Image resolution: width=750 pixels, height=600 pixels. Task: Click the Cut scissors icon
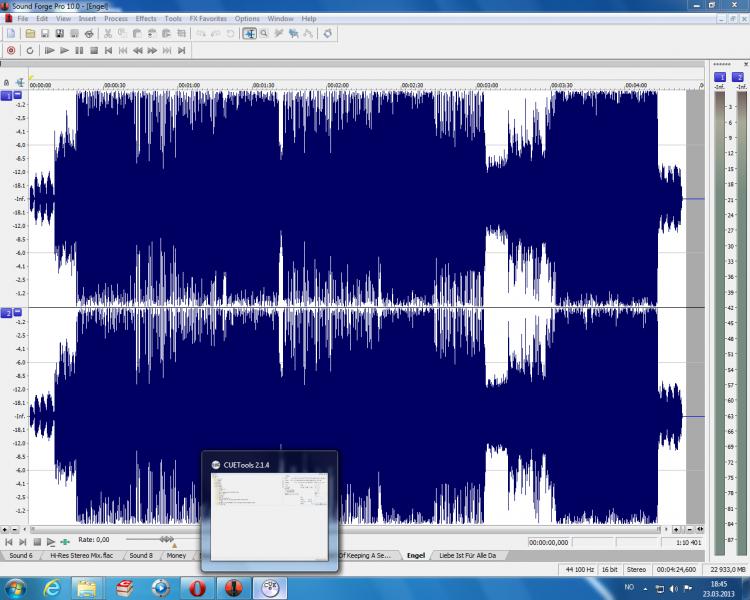click(107, 34)
